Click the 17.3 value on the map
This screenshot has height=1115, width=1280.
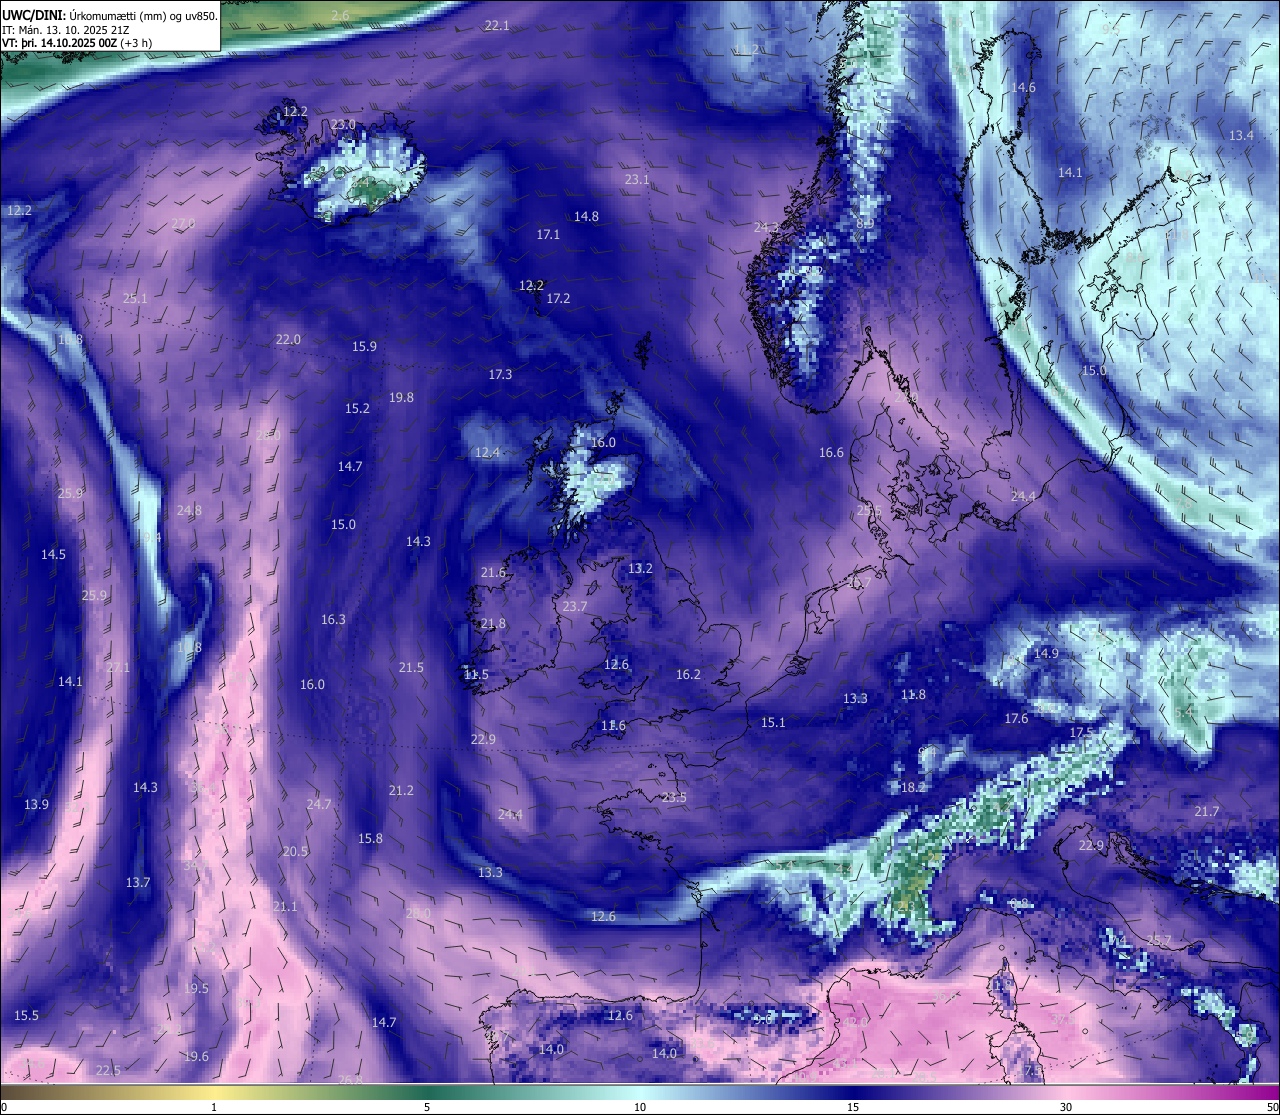(x=500, y=374)
